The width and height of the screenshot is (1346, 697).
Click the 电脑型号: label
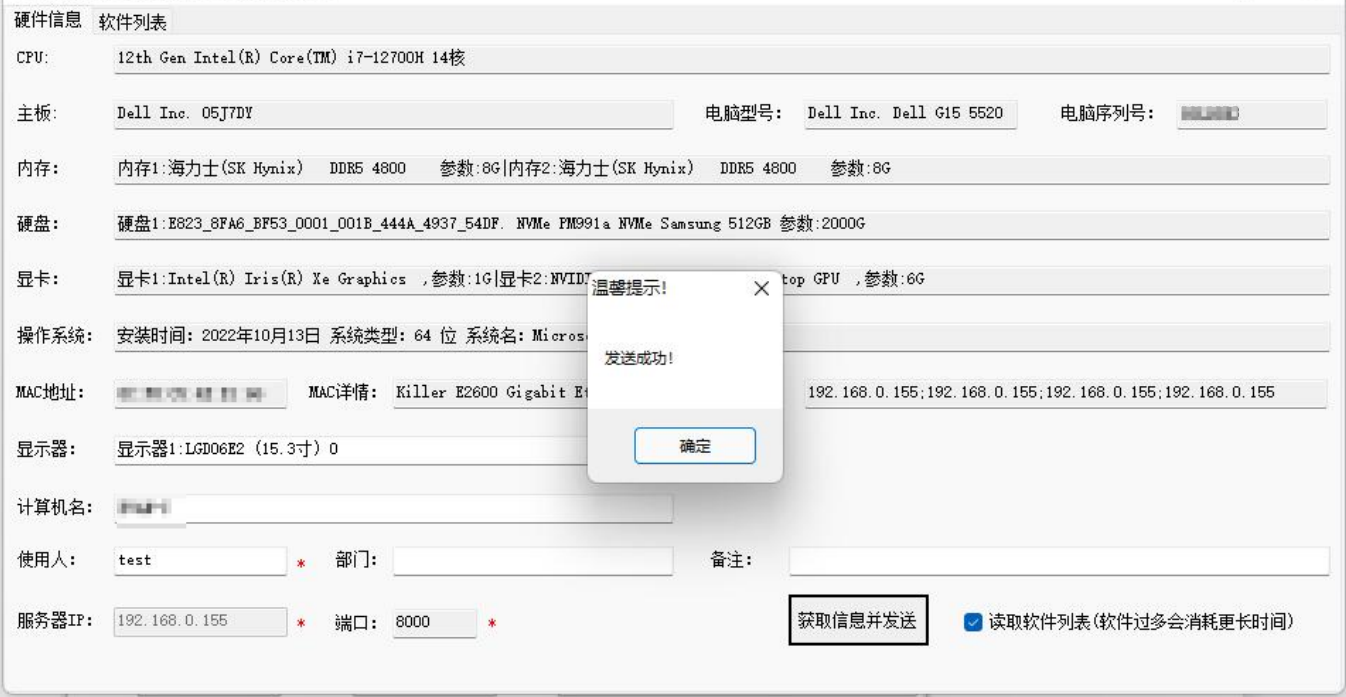tap(743, 113)
